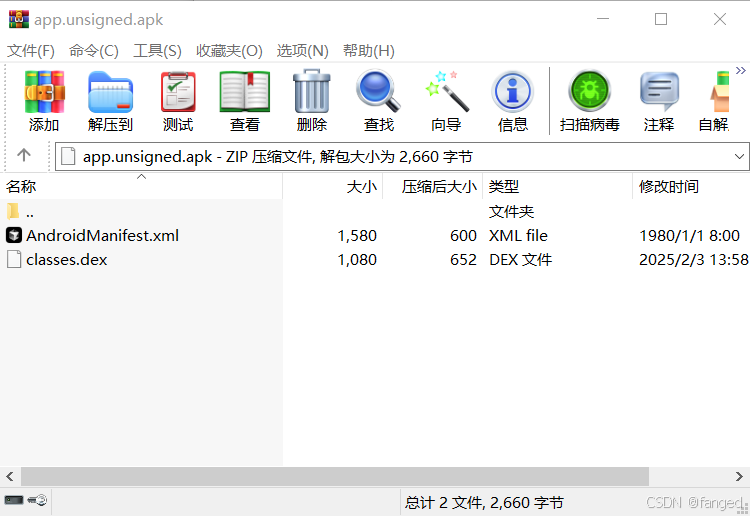Open the Tools (工具) menu
This screenshot has width=750, height=516.
pyautogui.click(x=157, y=51)
